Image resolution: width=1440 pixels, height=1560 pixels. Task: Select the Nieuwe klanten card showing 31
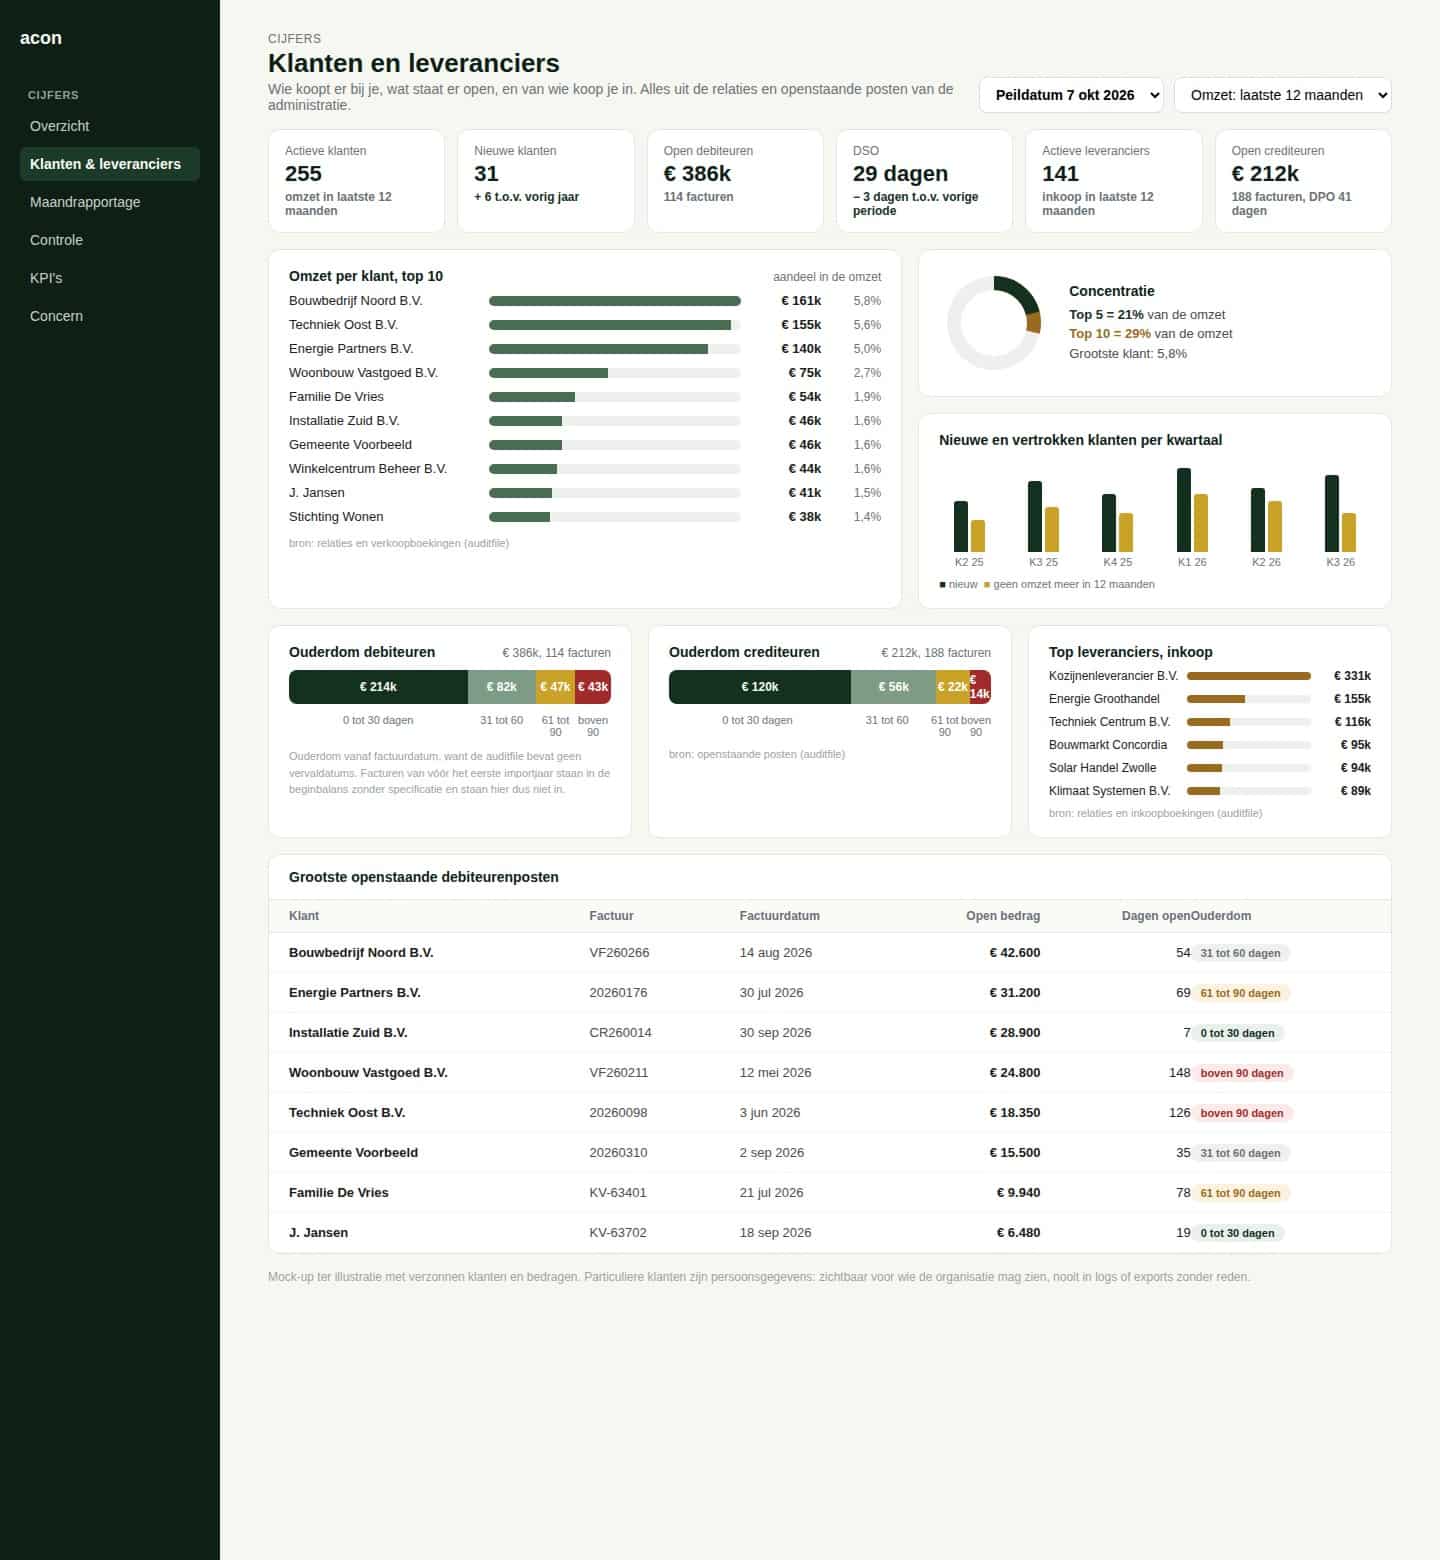(546, 181)
